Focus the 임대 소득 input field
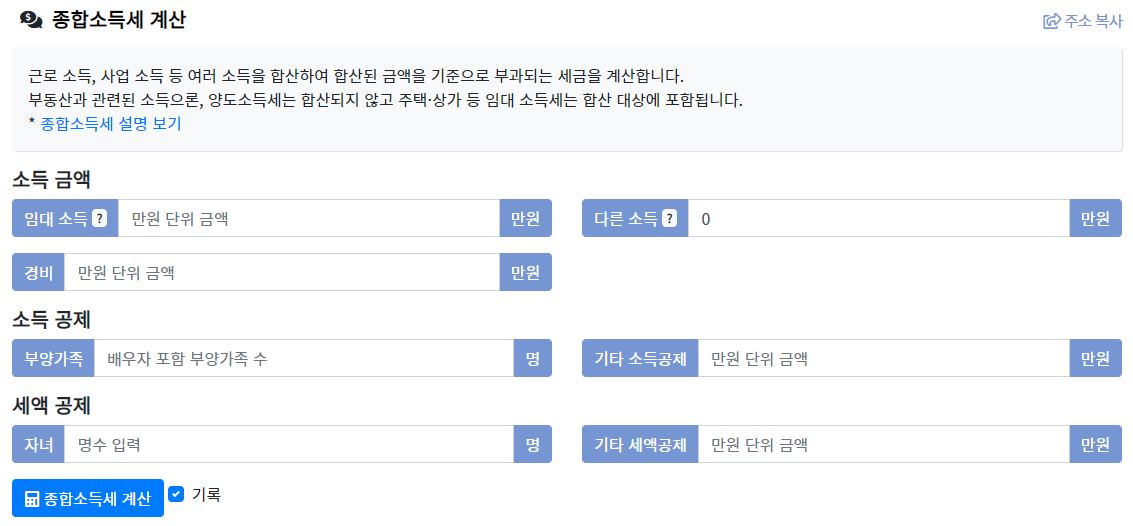This screenshot has height=526, width=1133. (x=309, y=218)
